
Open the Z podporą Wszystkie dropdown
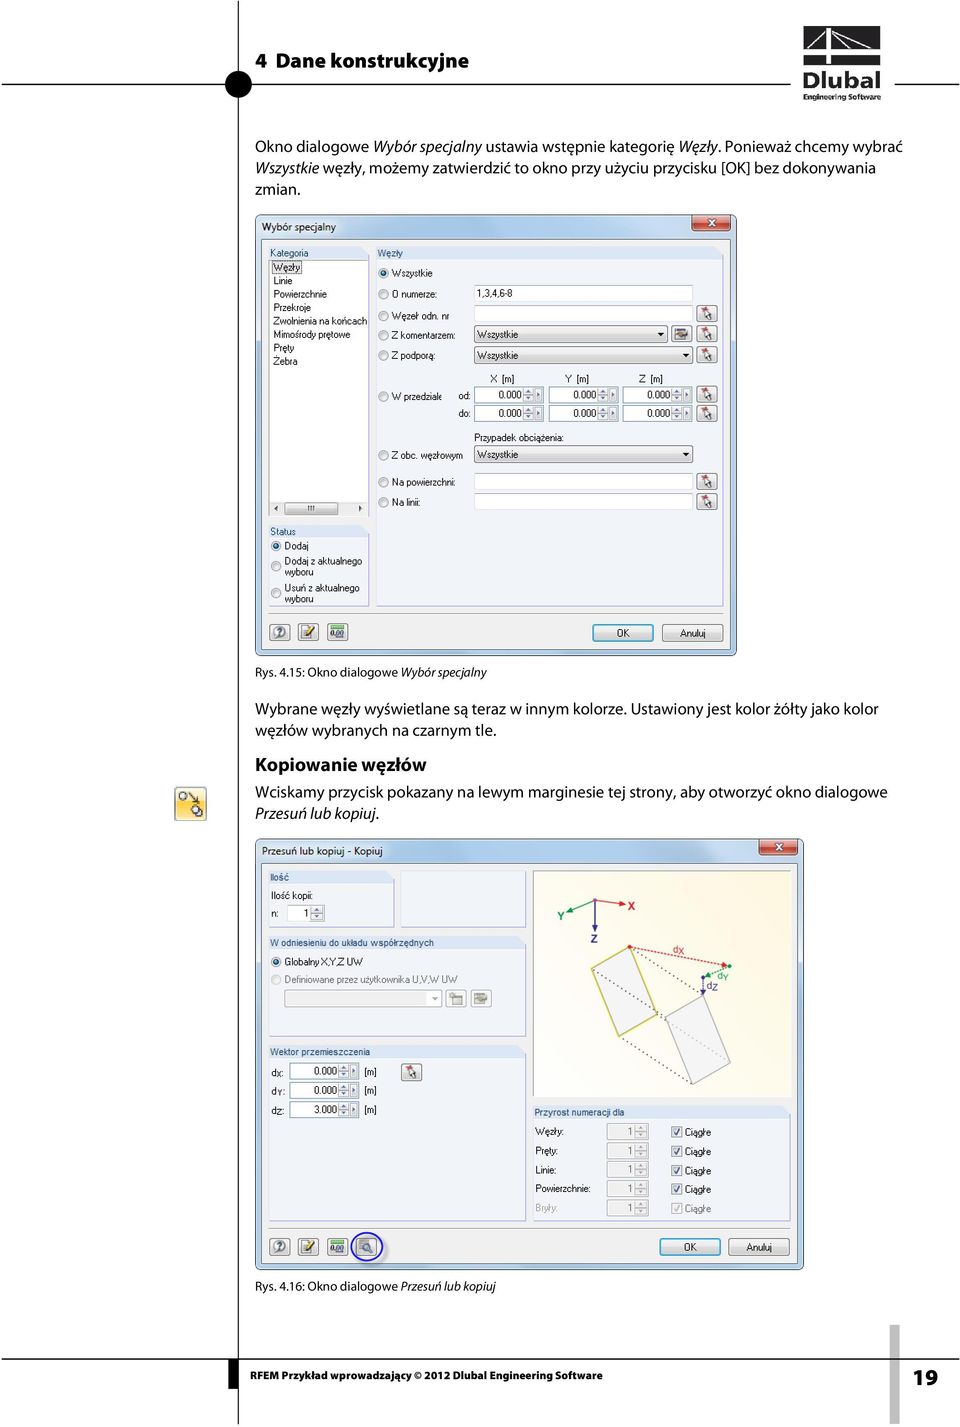[x=583, y=355]
